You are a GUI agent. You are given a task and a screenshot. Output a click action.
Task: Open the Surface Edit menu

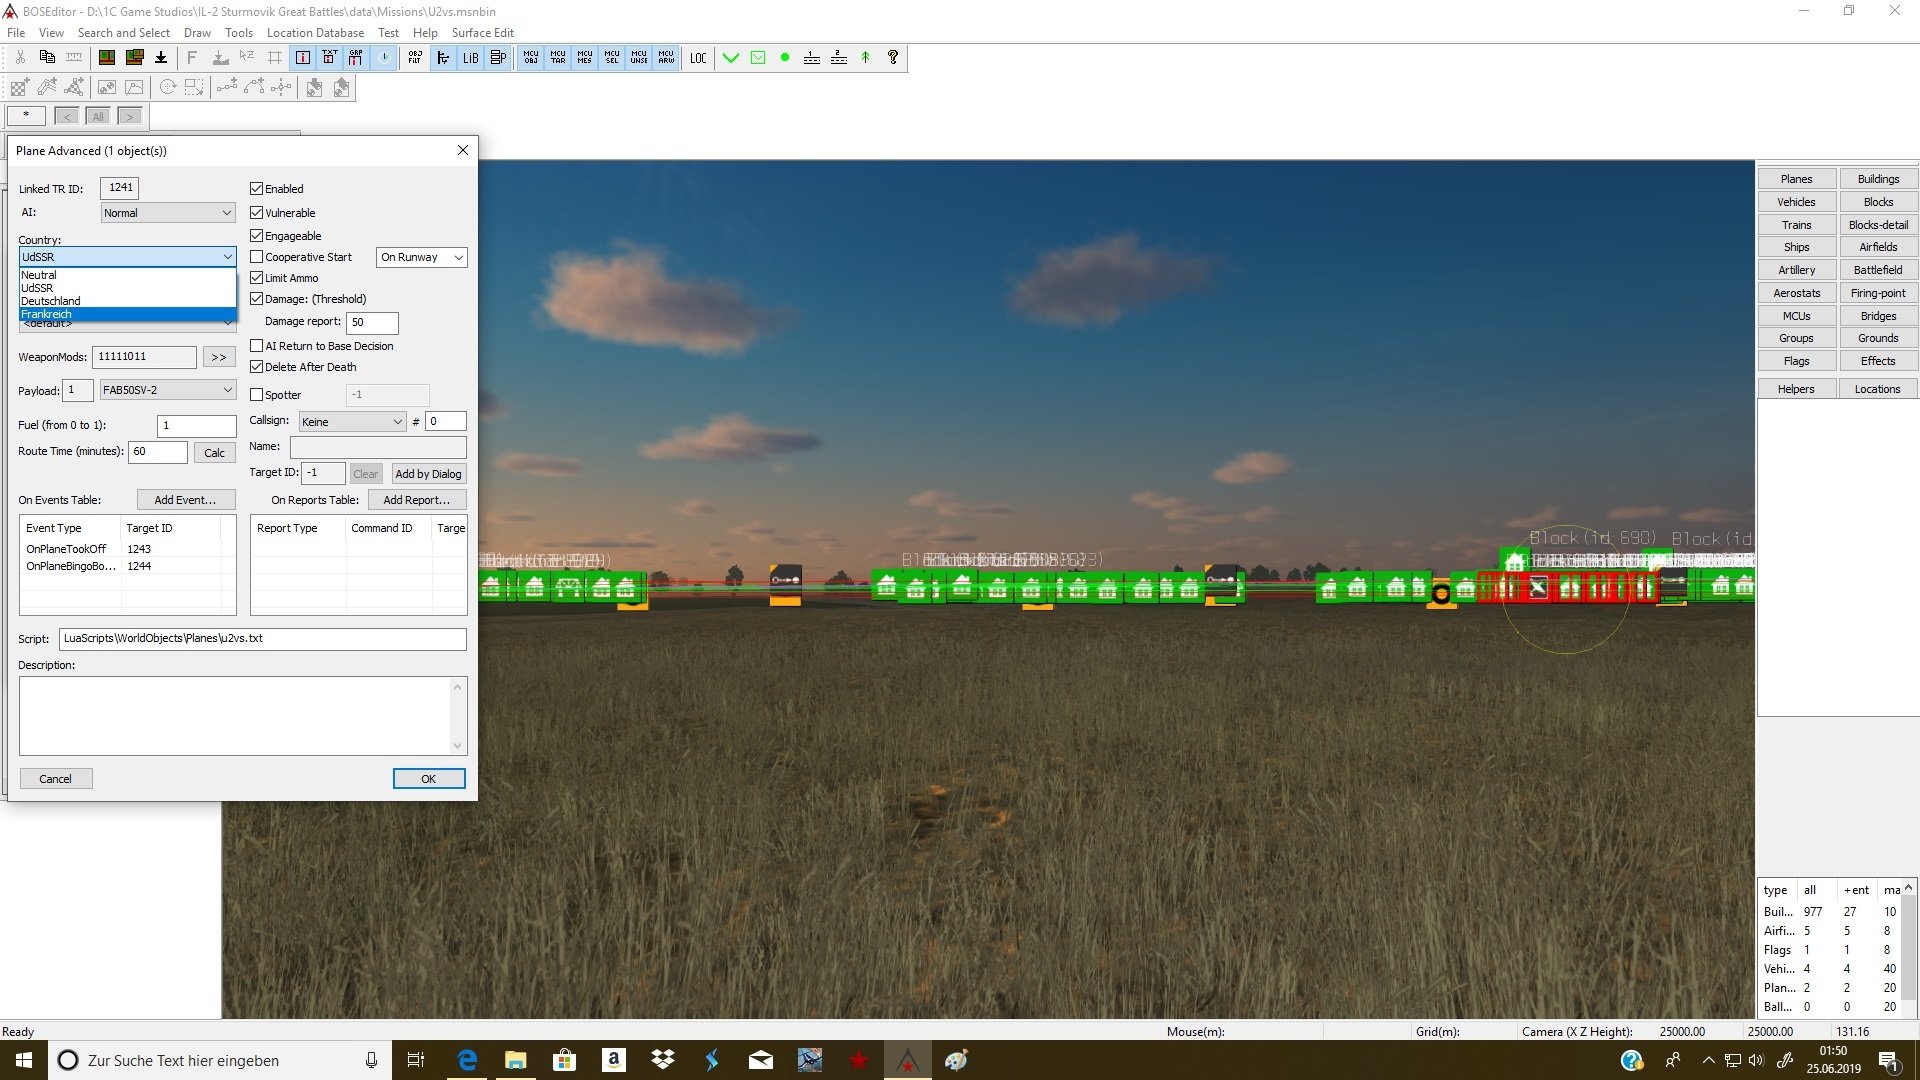tap(482, 33)
